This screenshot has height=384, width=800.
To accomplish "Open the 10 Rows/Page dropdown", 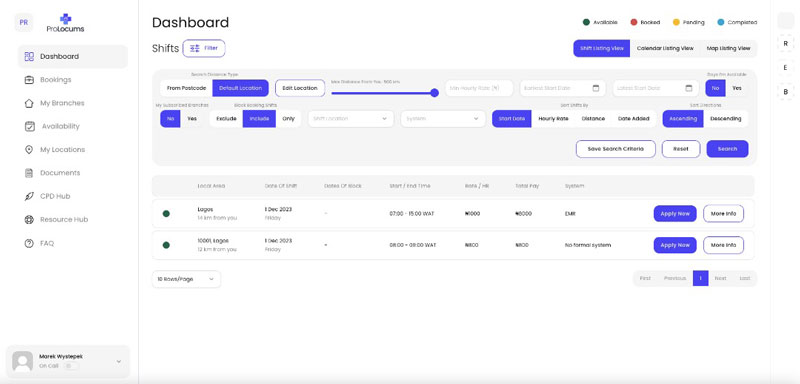I will click(x=186, y=279).
